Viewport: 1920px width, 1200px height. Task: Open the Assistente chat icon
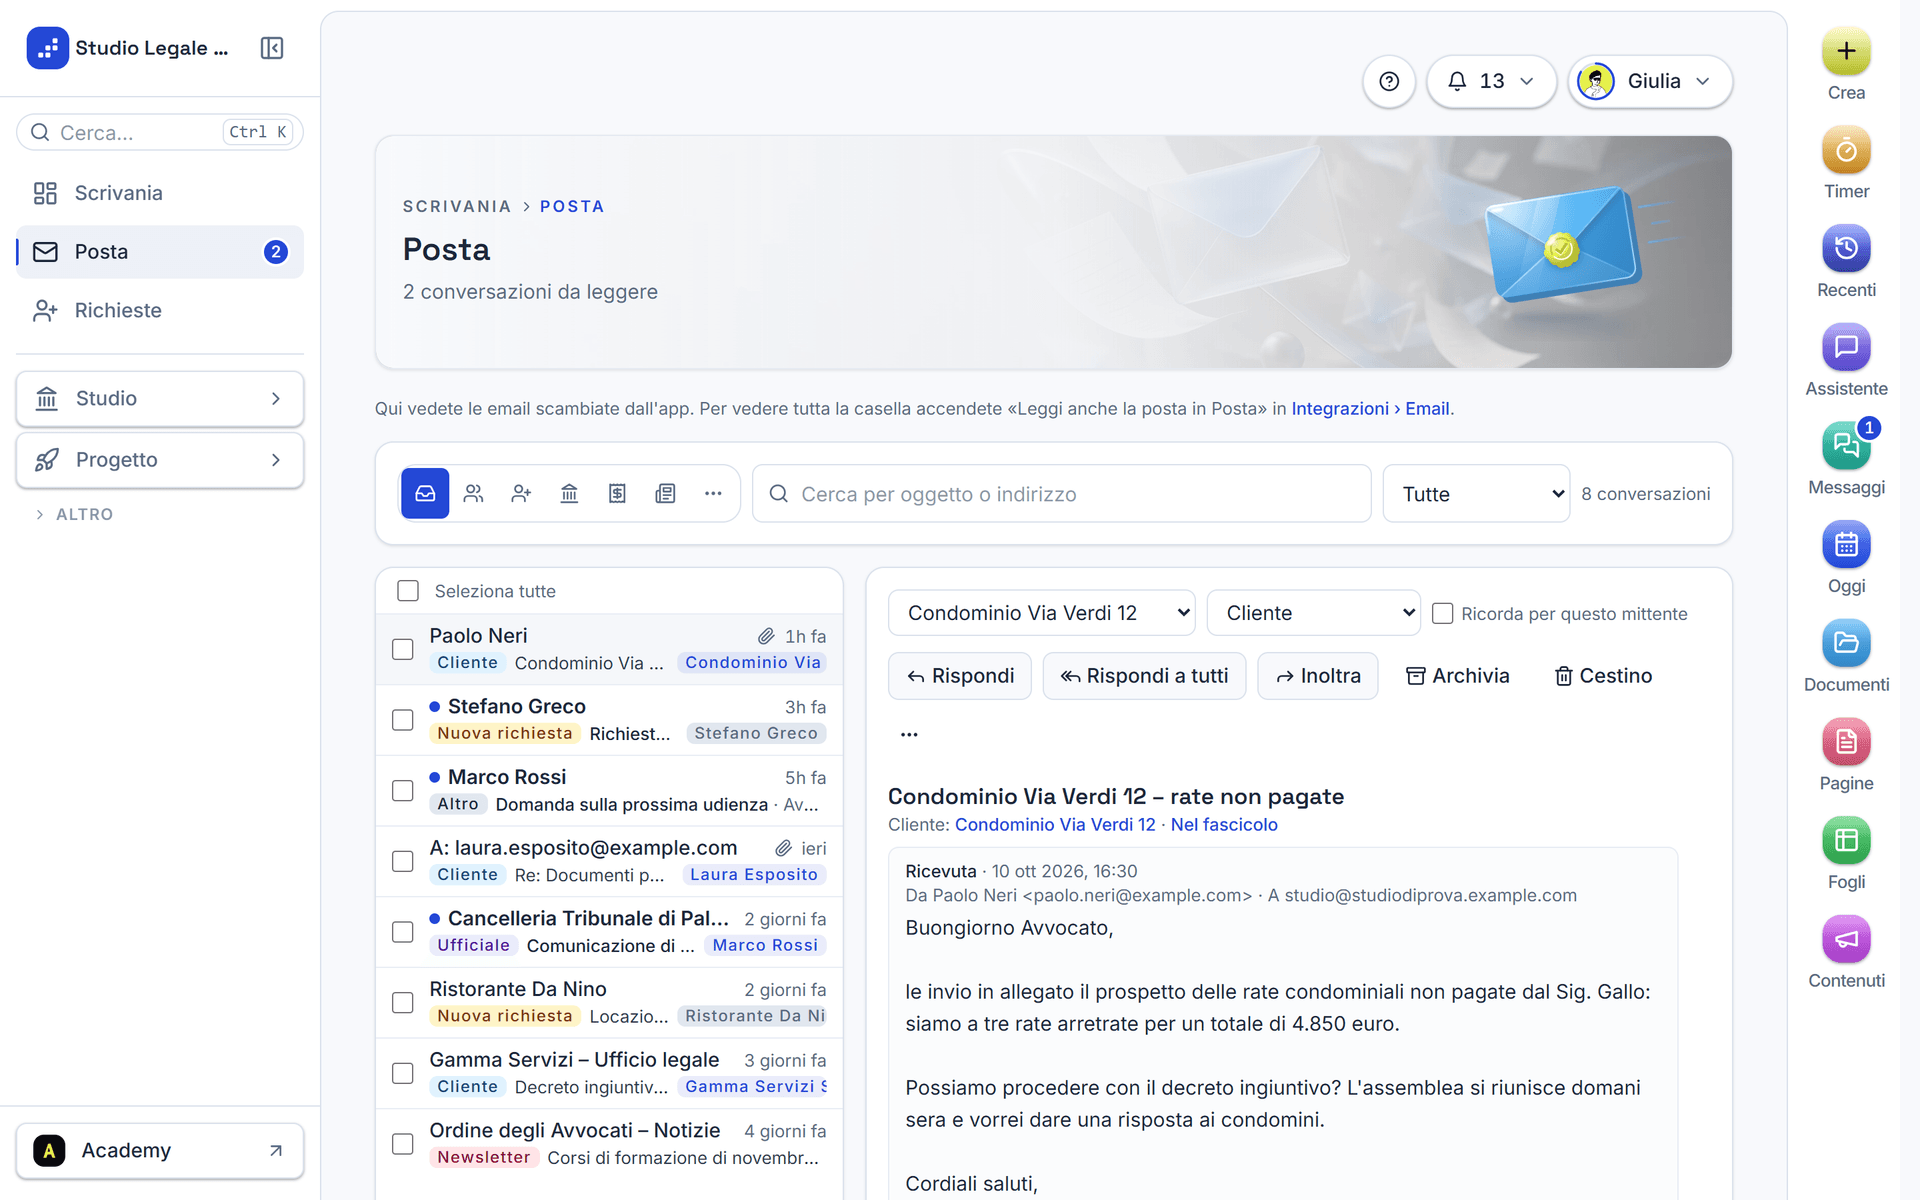point(1846,347)
